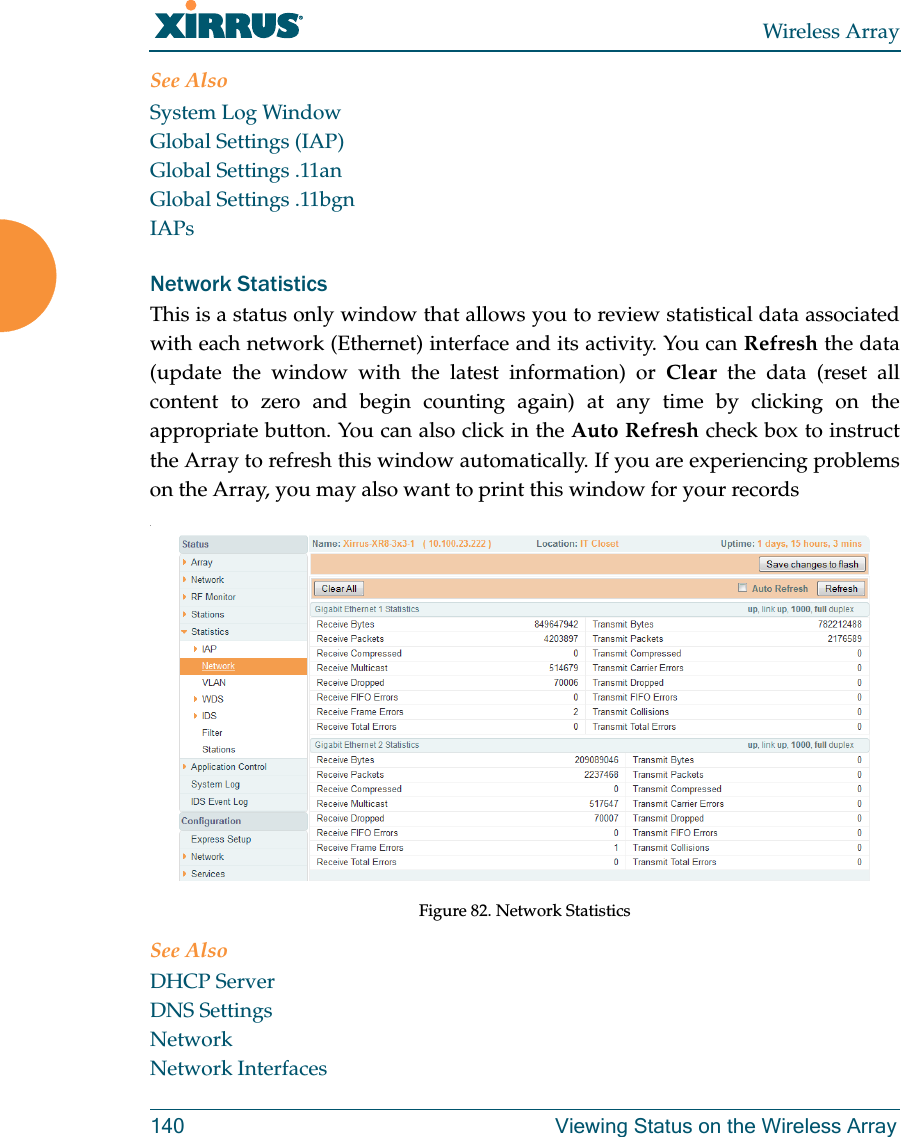Click the Clear All button
This screenshot has height=1137, width=901.
coord(338,588)
